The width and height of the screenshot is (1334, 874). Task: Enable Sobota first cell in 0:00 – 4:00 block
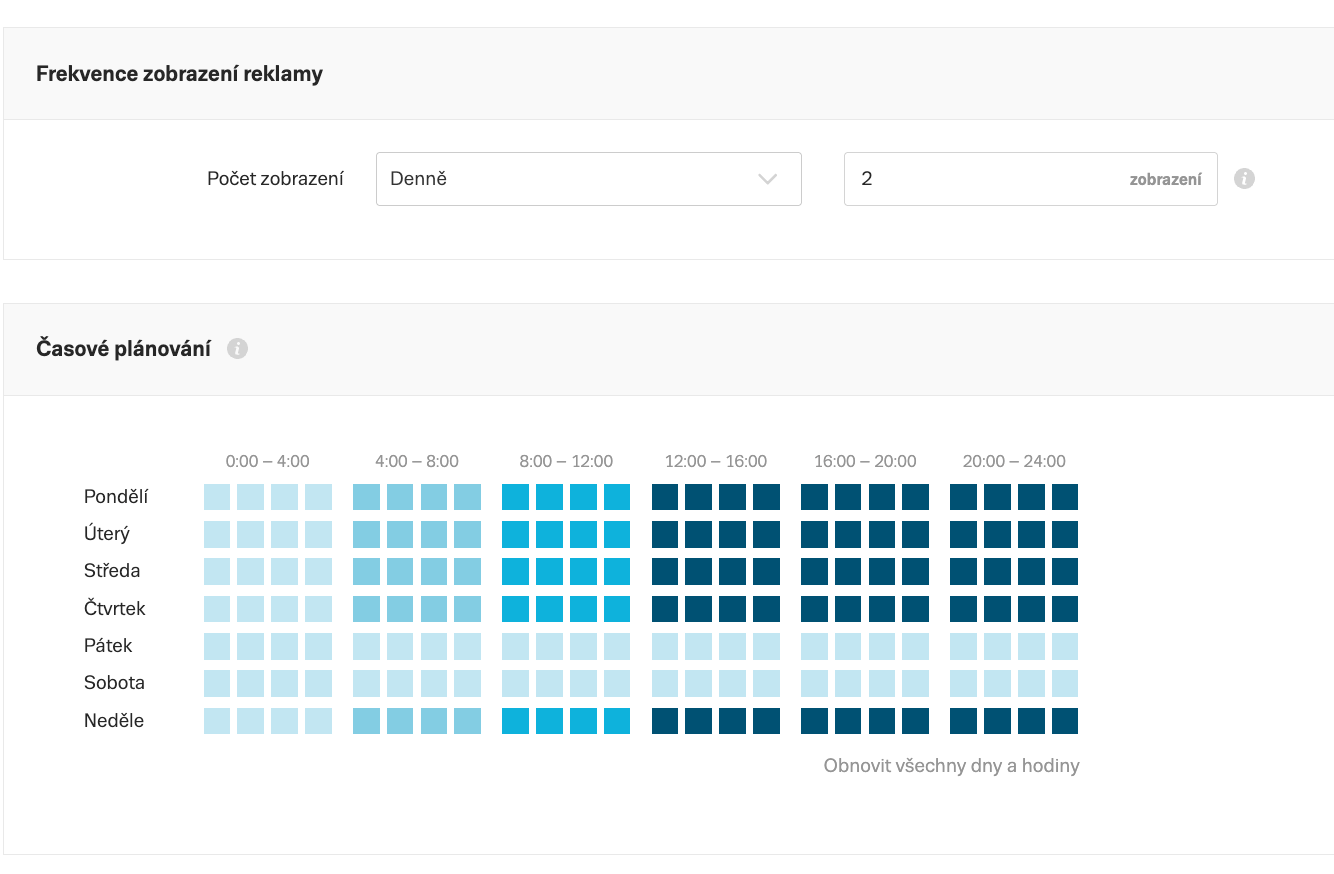pos(217,683)
